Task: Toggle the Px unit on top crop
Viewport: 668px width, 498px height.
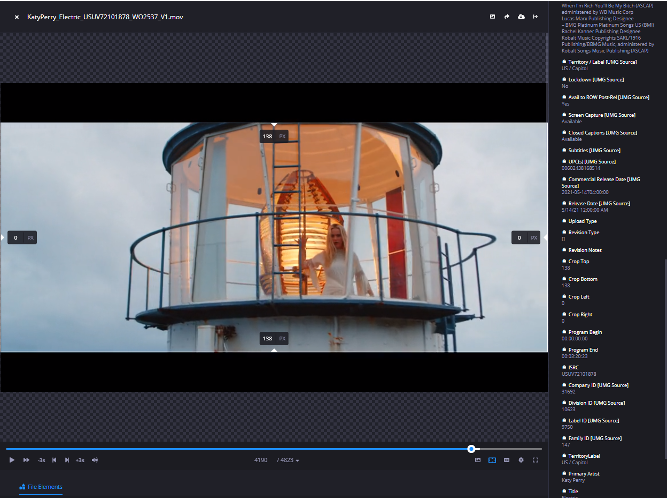Action: click(282, 136)
